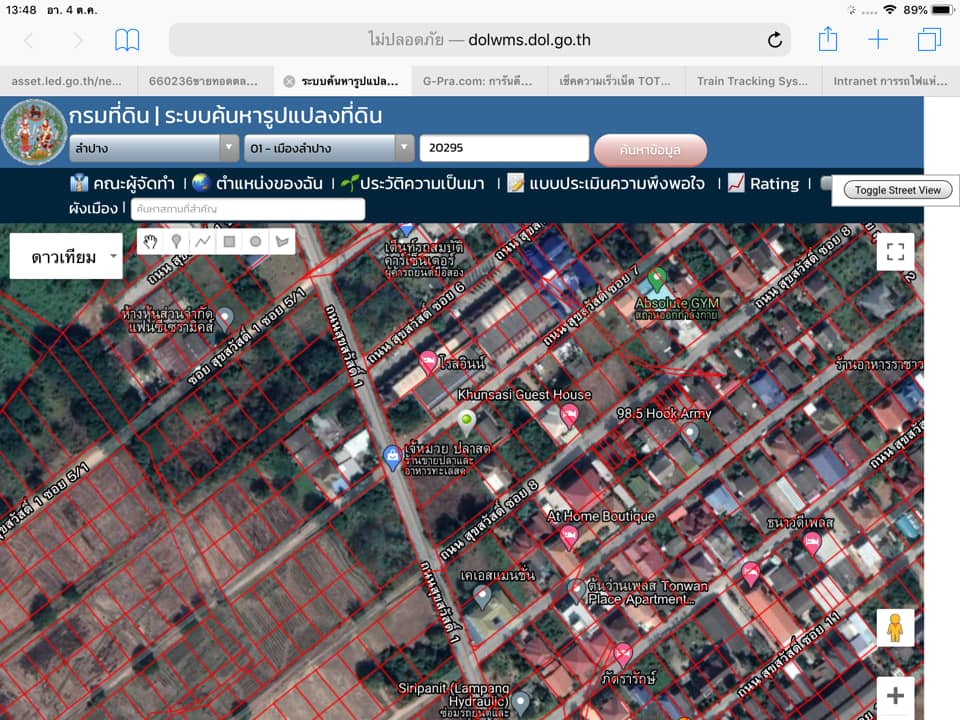960x720 pixels.
Task: Select the hand pan tool
Action: click(151, 241)
